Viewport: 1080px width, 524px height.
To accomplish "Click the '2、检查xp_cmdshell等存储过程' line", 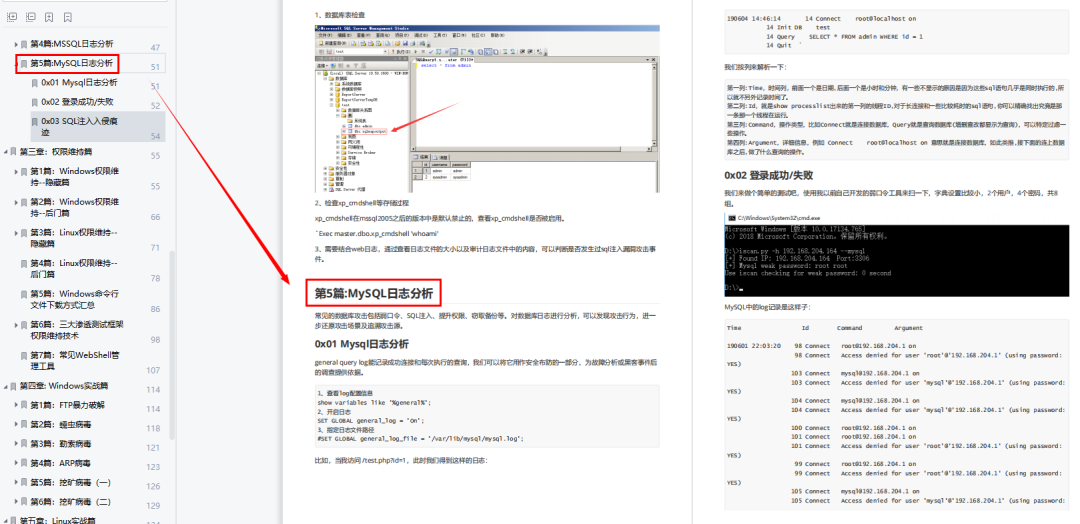I will coord(362,203).
